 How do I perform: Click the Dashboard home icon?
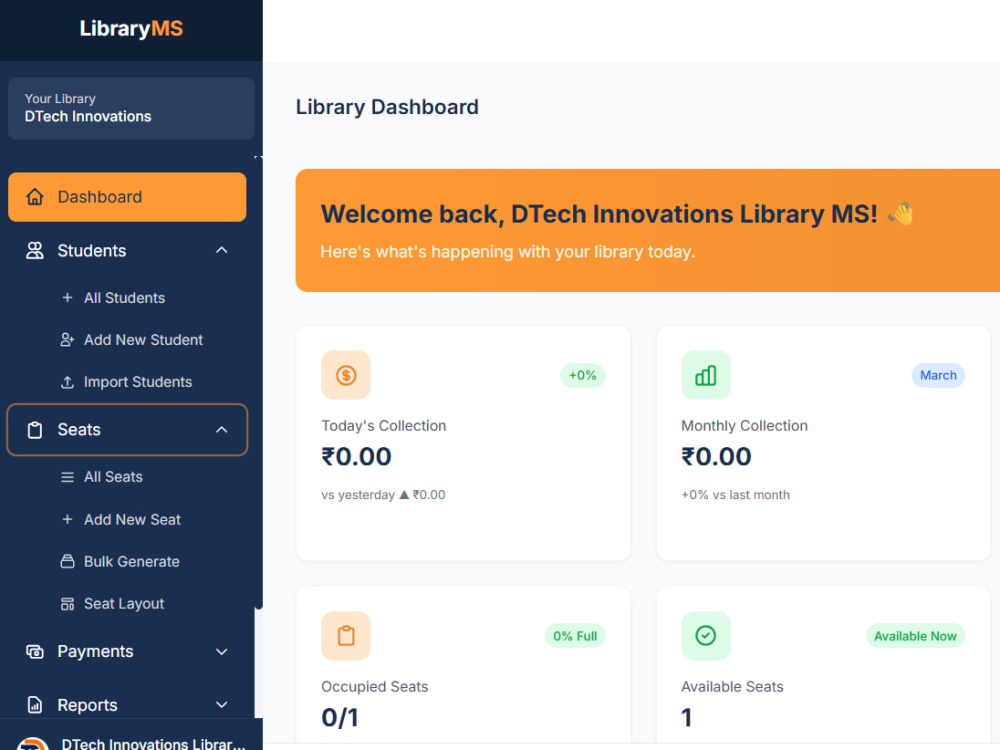[35, 197]
